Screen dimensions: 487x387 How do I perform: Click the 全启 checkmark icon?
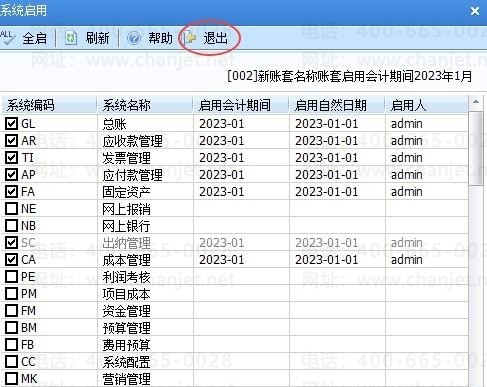coord(7,37)
